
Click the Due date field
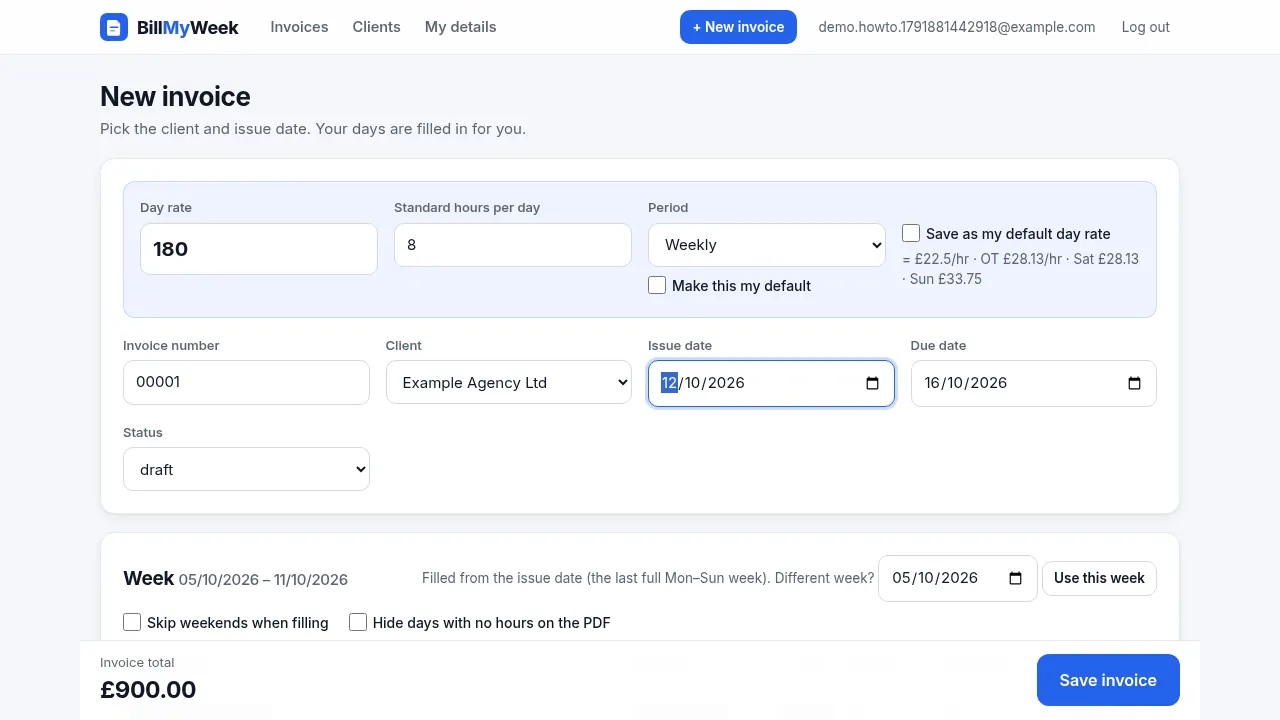(1034, 383)
